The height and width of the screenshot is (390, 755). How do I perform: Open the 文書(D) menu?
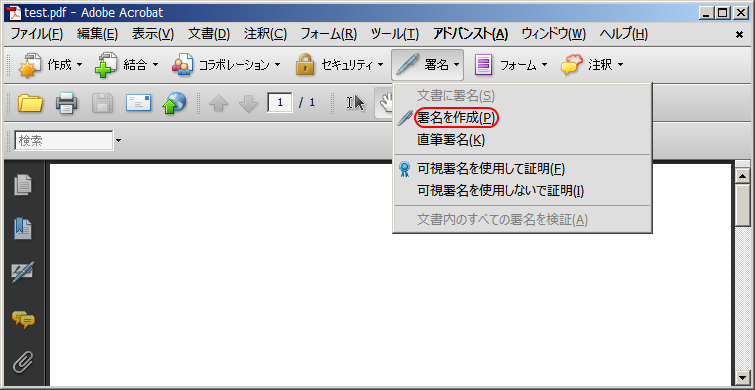pyautogui.click(x=209, y=34)
